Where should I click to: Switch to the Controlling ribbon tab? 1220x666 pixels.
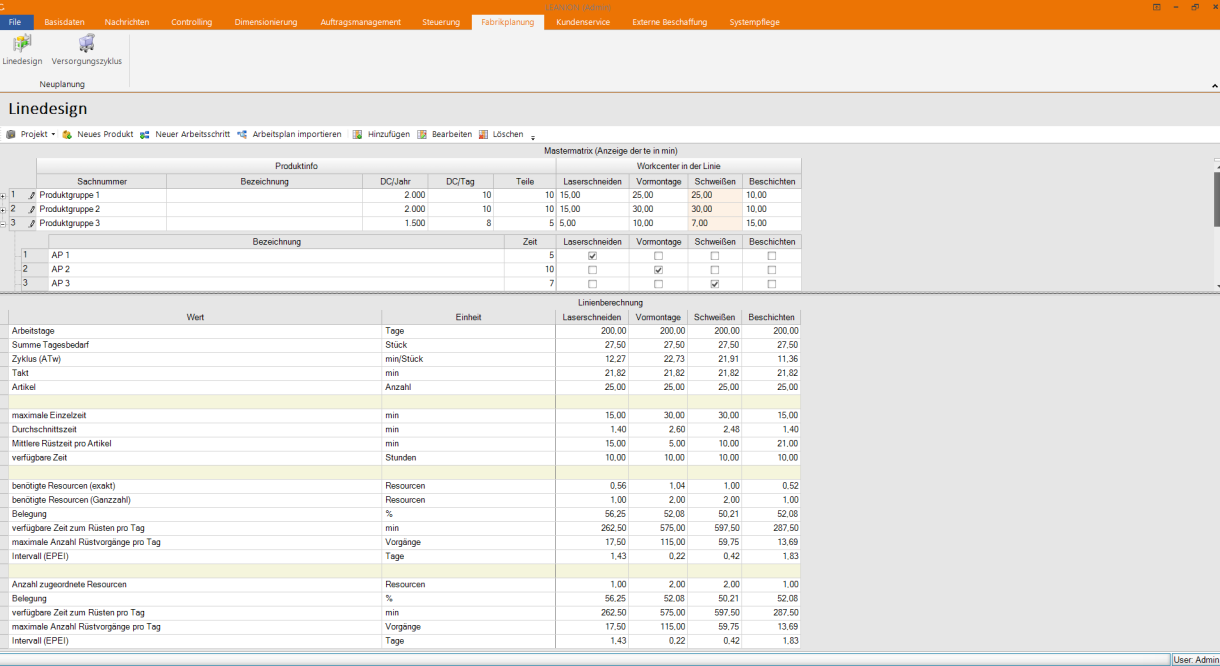coord(191,22)
